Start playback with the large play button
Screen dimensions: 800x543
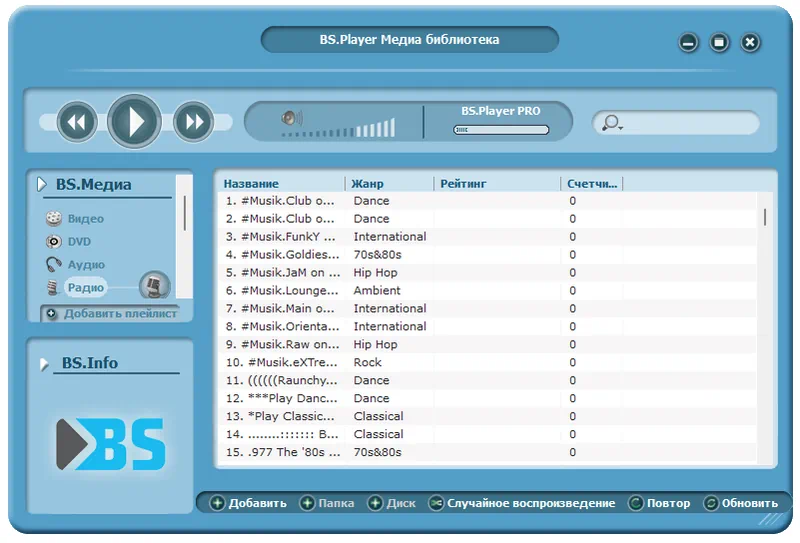[x=134, y=121]
